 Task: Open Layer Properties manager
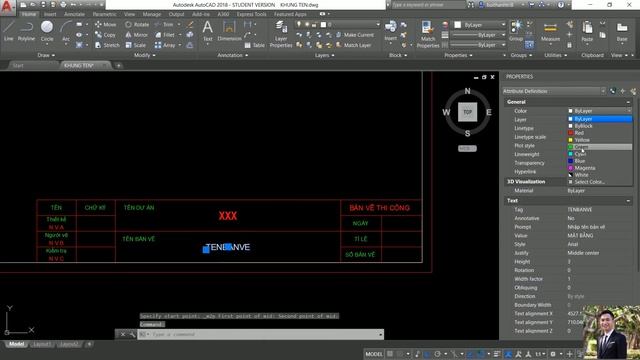pos(281,34)
